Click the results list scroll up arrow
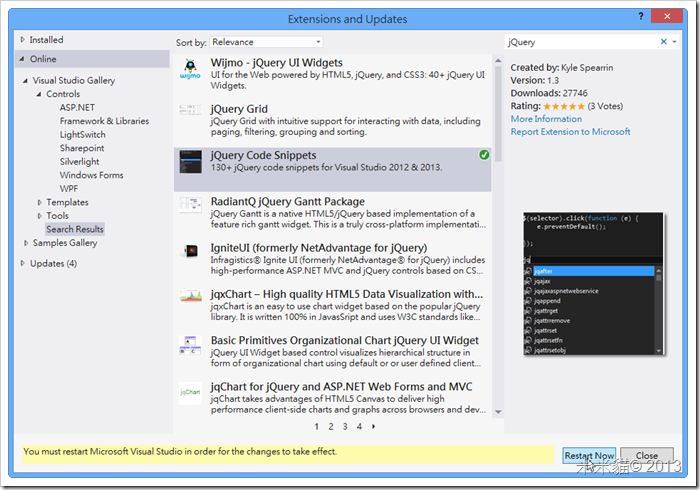700x490 pixels. coord(498,60)
